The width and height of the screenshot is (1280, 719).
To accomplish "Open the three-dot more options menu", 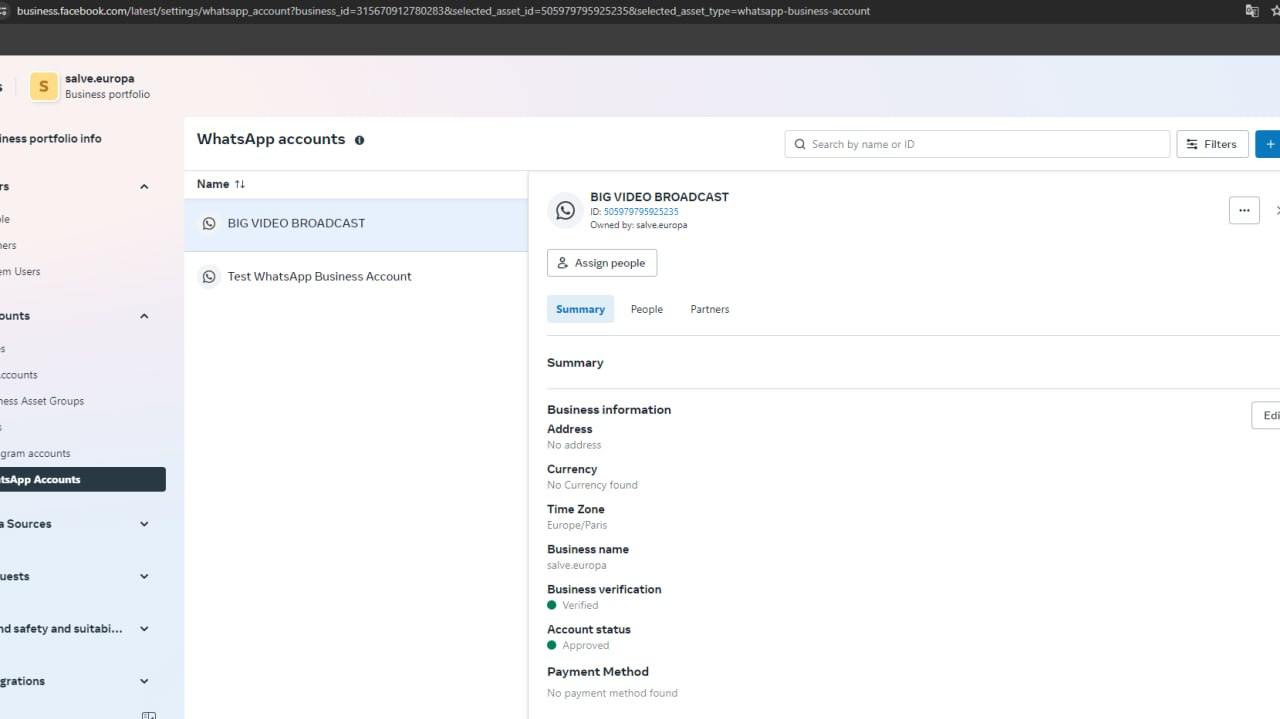I will click(x=1244, y=210).
